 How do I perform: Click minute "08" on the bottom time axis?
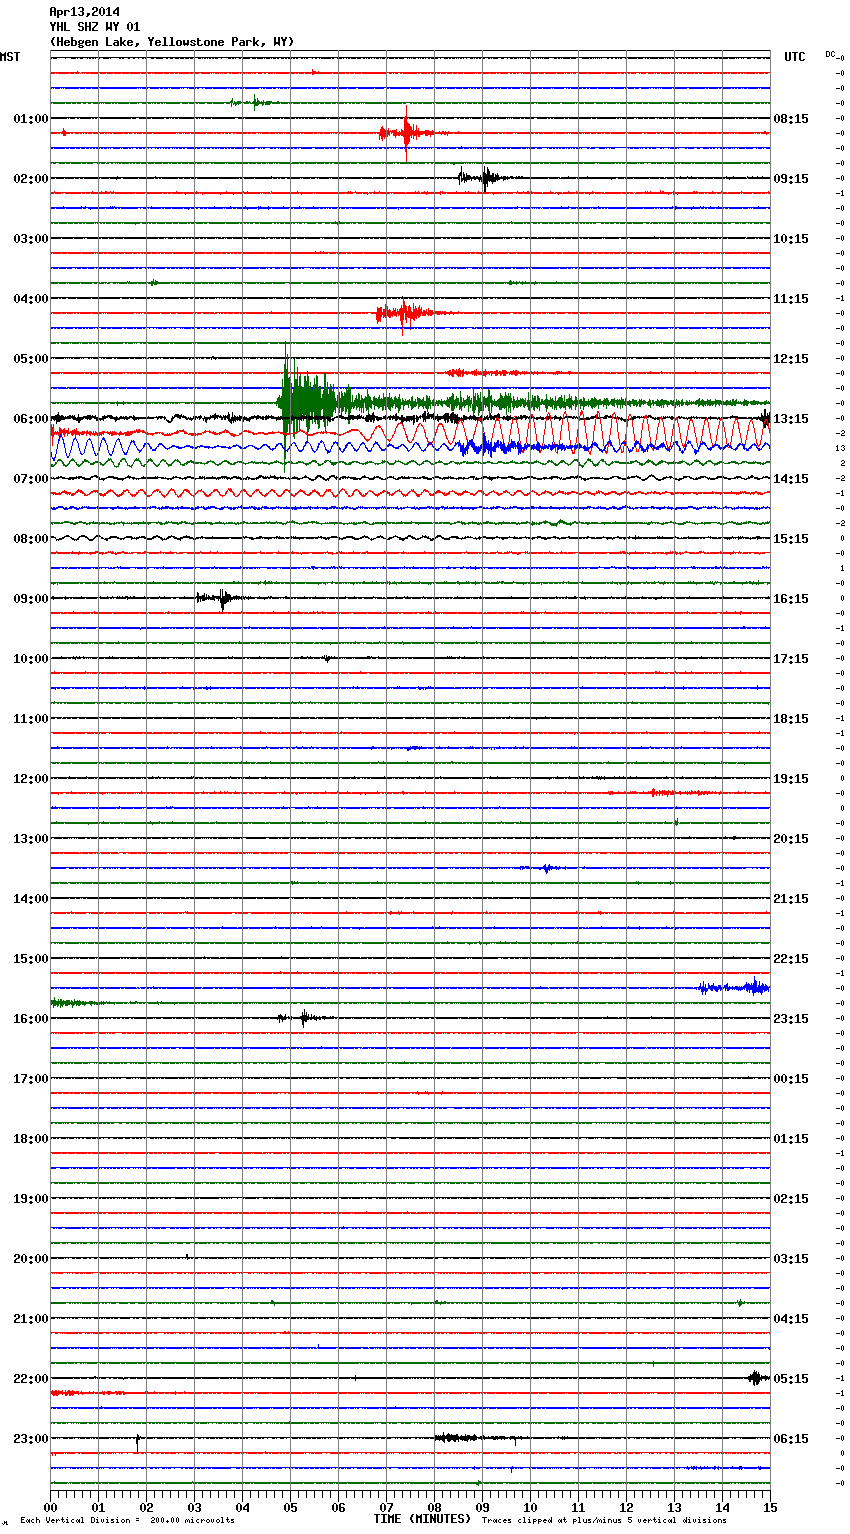click(434, 1507)
